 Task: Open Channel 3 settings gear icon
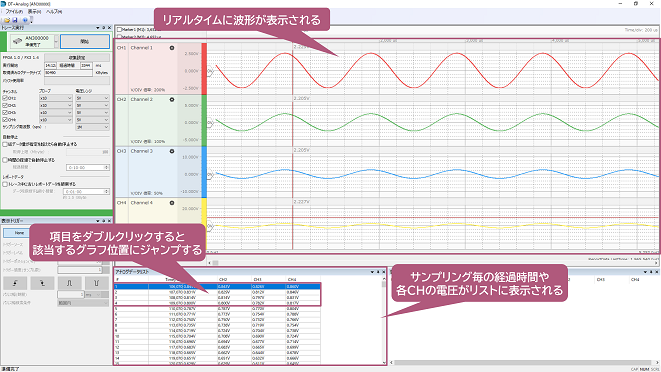(x=172, y=151)
